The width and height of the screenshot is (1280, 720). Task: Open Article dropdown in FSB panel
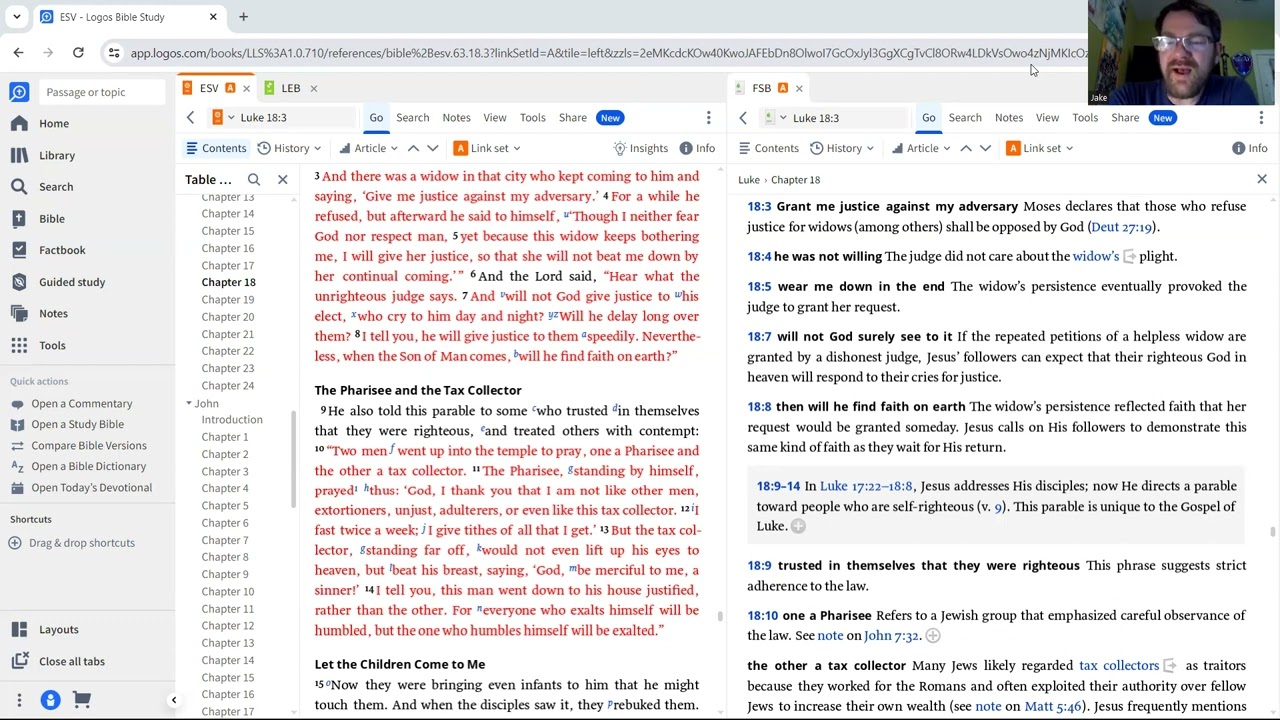pyautogui.click(x=921, y=148)
